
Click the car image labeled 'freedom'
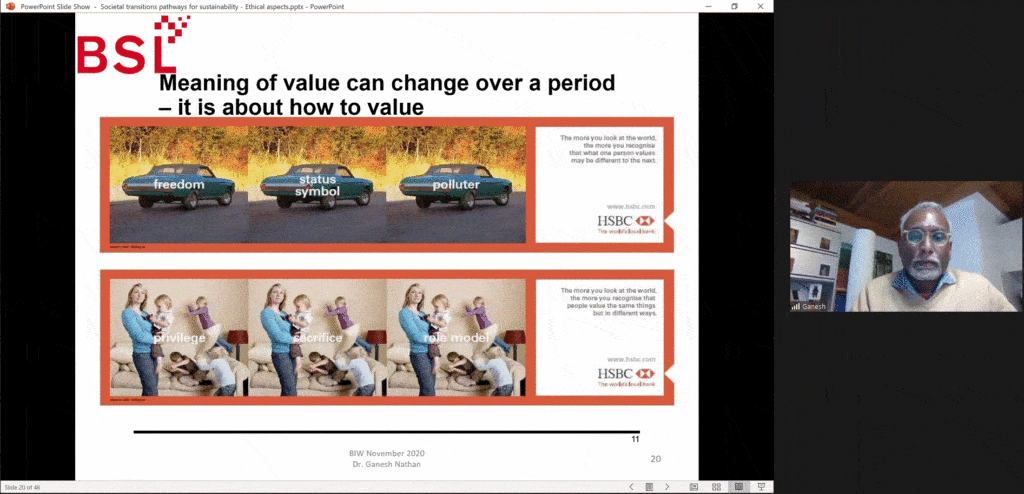[178, 185]
